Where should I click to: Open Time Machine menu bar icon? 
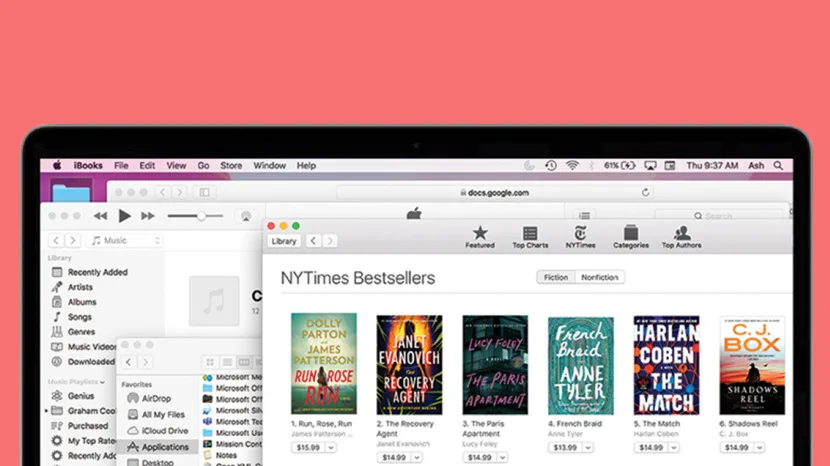click(x=551, y=165)
